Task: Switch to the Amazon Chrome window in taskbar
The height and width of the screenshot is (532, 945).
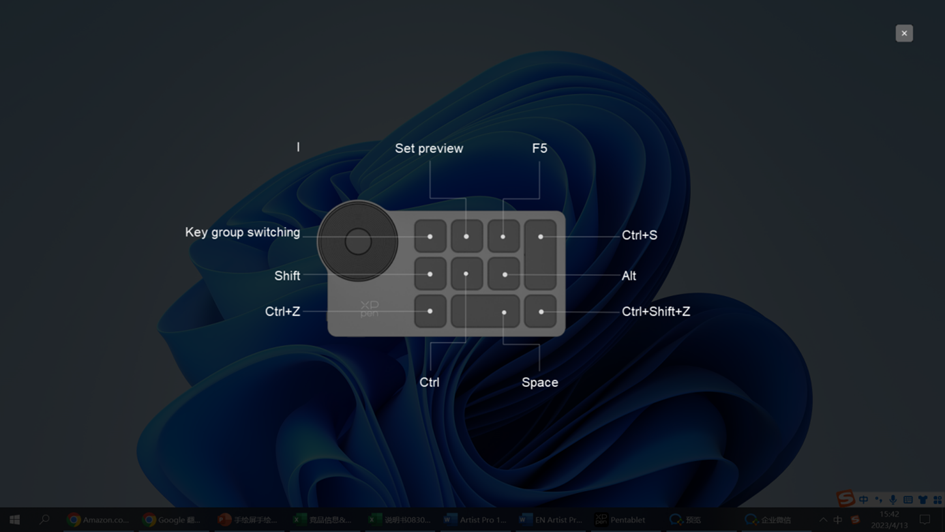Action: (x=98, y=520)
